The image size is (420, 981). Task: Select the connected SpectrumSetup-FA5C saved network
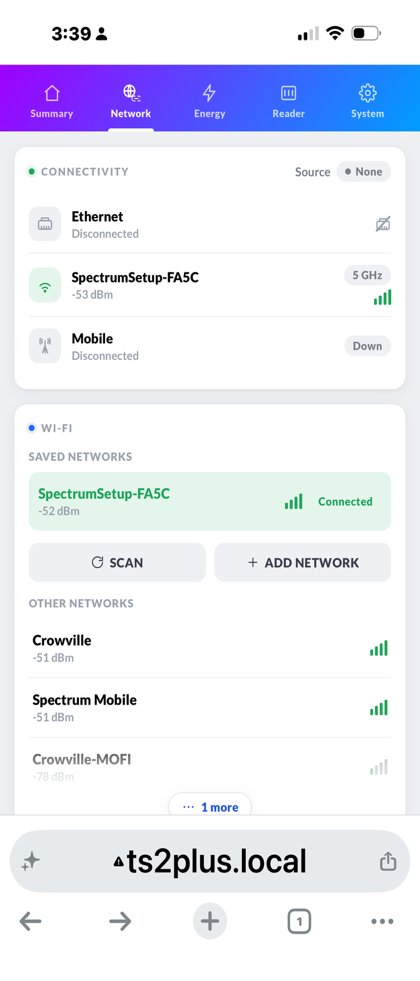tap(210, 501)
